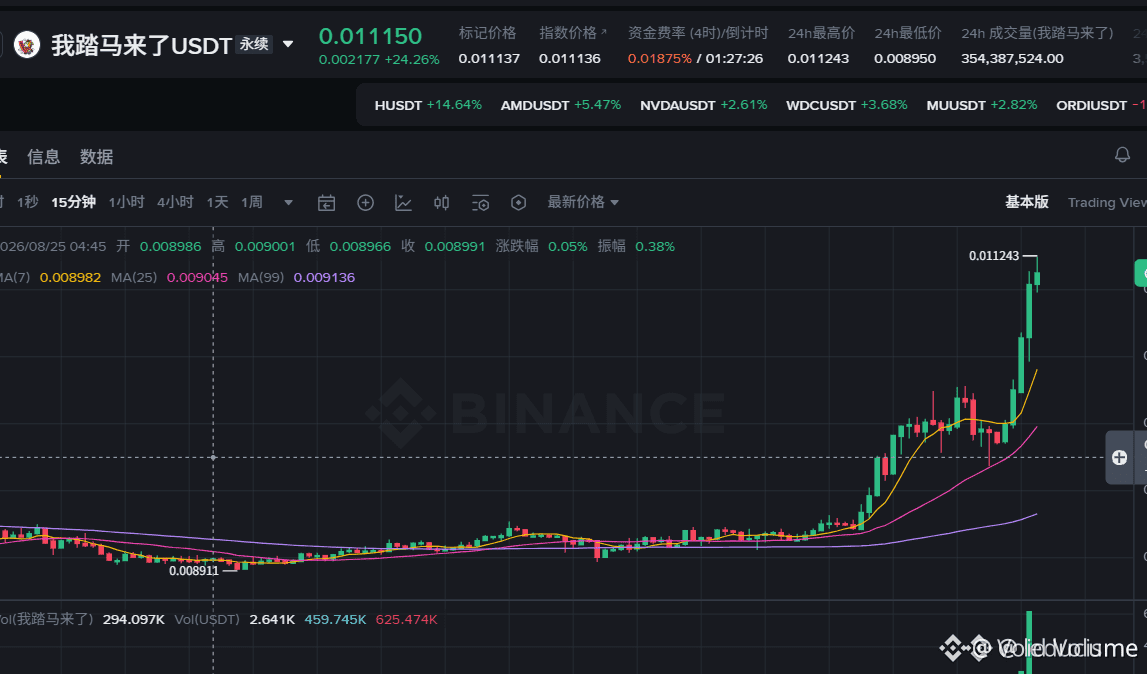Click the 我踏马来了USDT pair name
This screenshot has width=1147, height=674.
(x=141, y=46)
